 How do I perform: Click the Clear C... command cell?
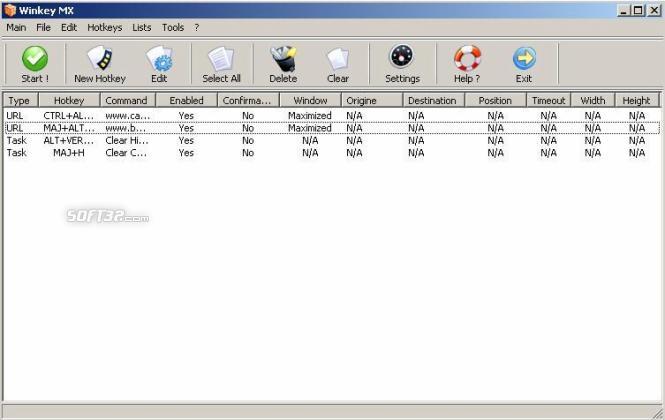(126, 153)
